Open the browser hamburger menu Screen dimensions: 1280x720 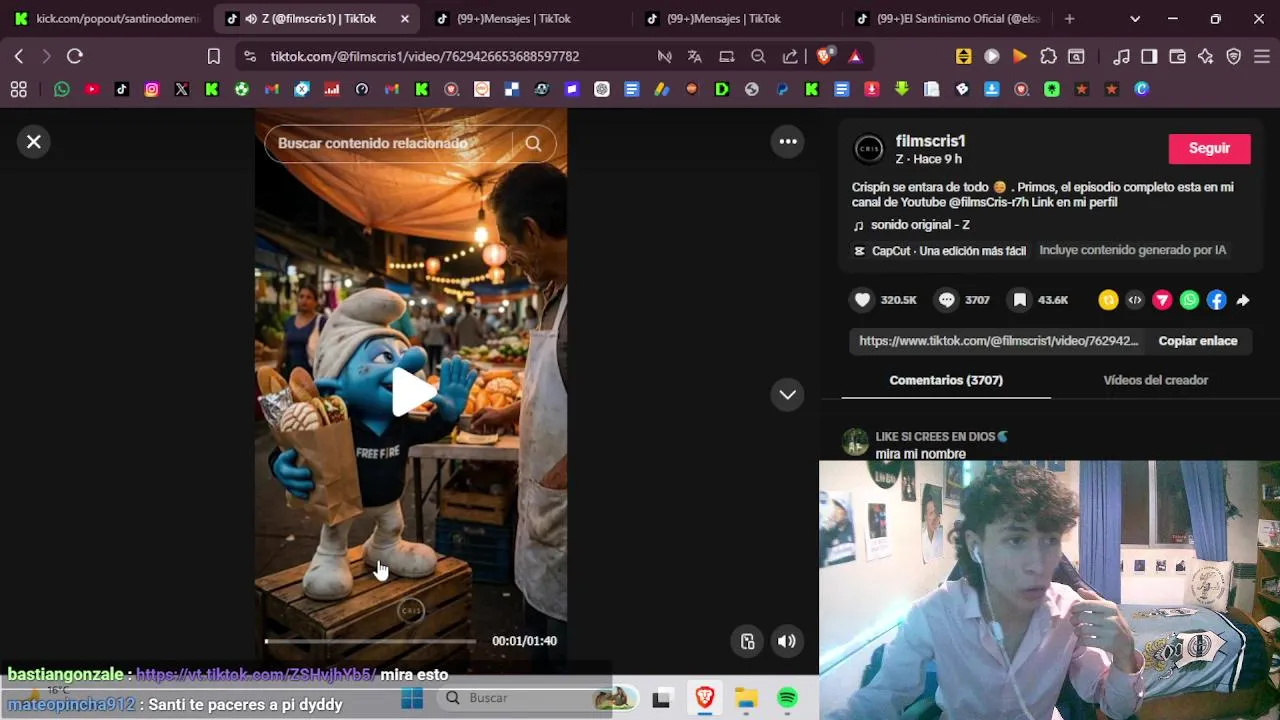(1261, 56)
